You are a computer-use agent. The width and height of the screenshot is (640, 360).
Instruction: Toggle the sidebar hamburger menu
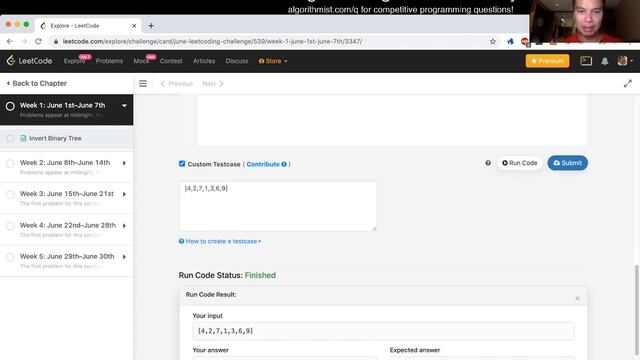tap(142, 83)
